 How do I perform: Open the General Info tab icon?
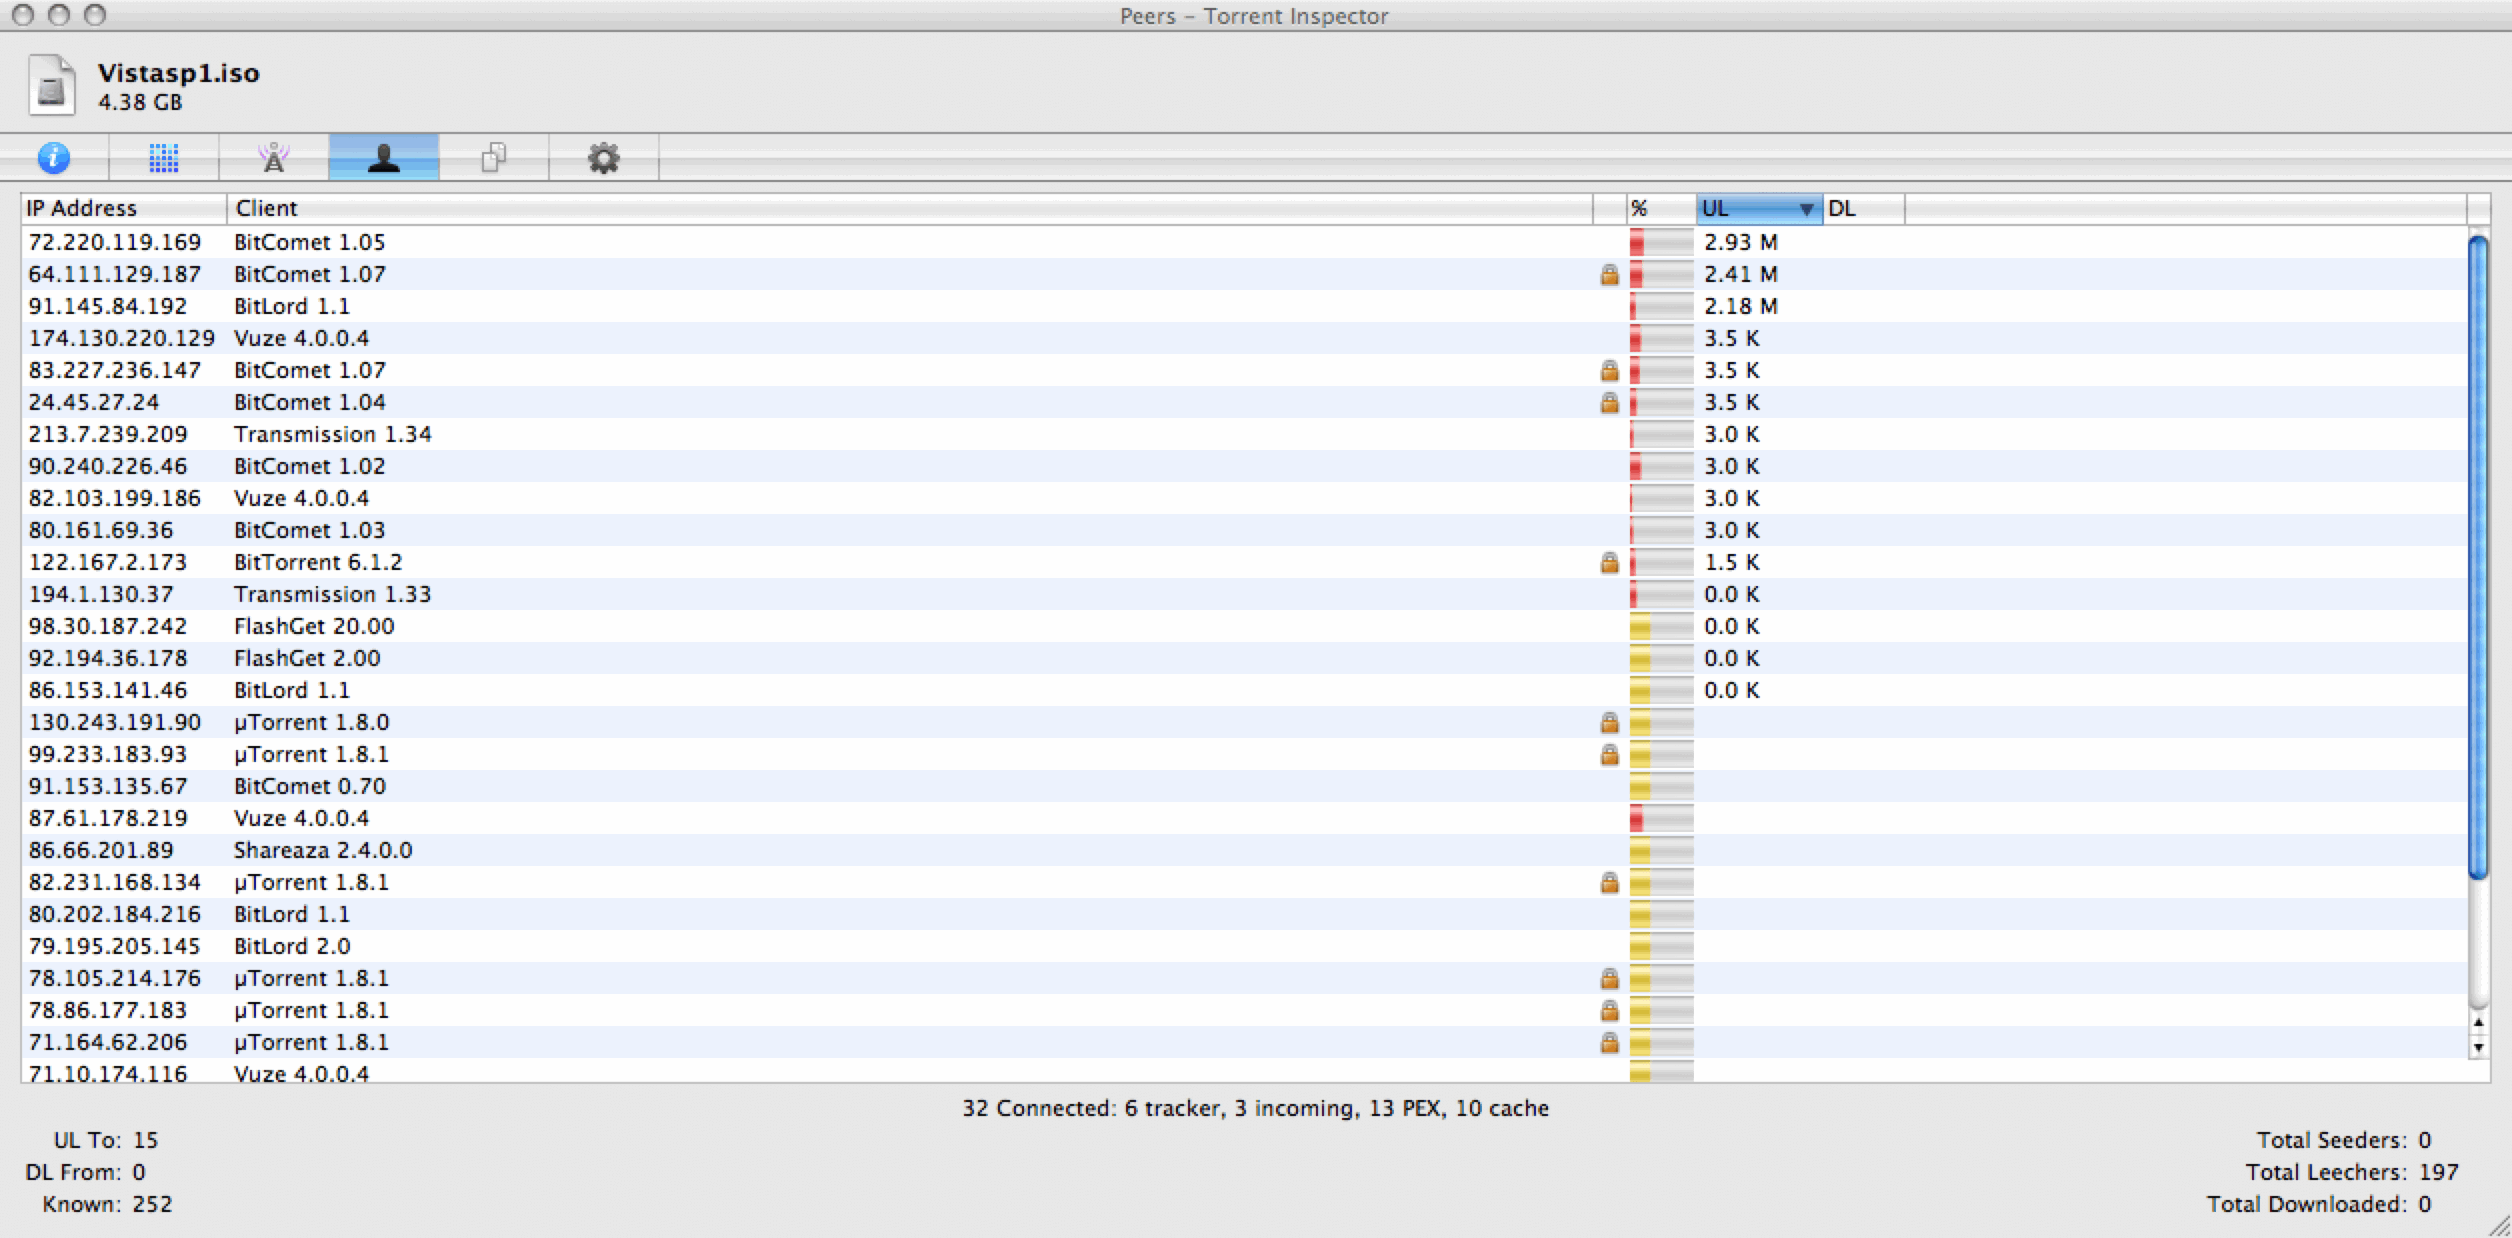(x=54, y=157)
